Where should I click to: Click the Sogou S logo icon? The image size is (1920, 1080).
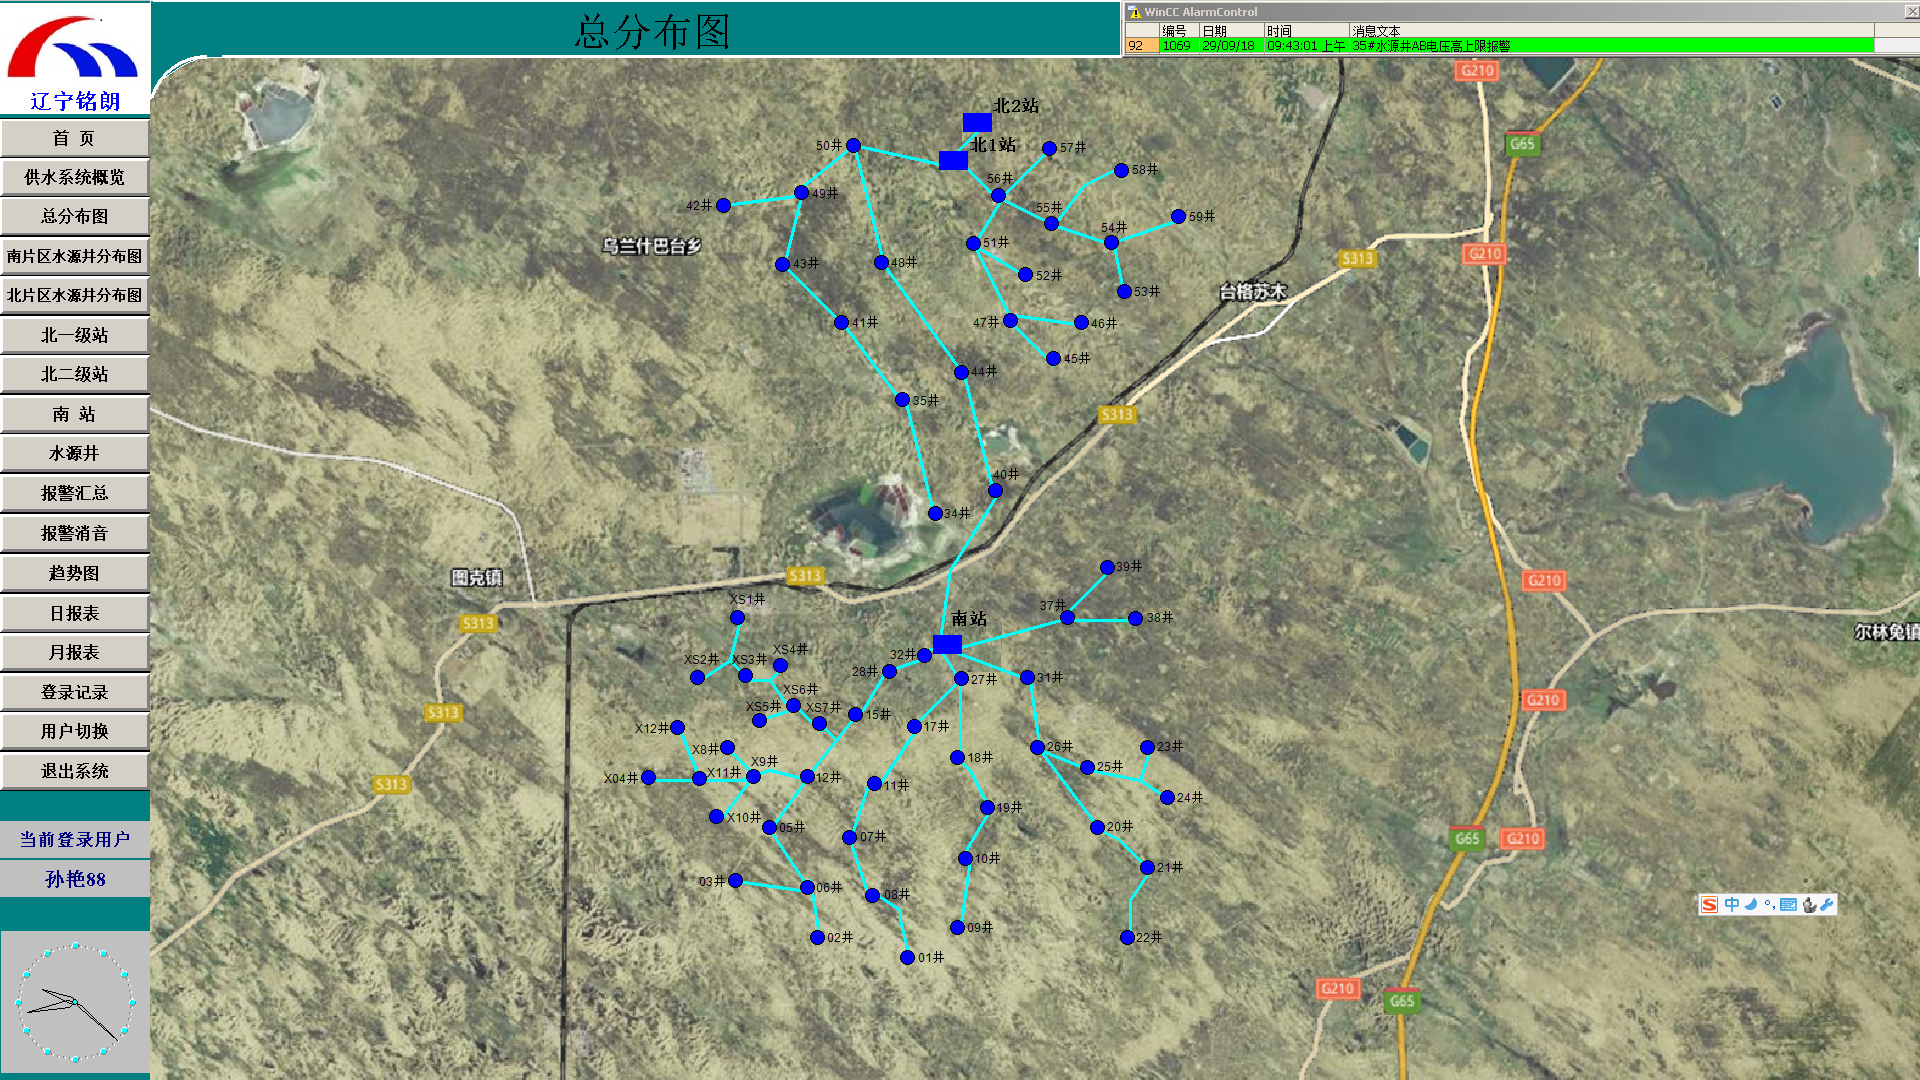pyautogui.click(x=1709, y=905)
